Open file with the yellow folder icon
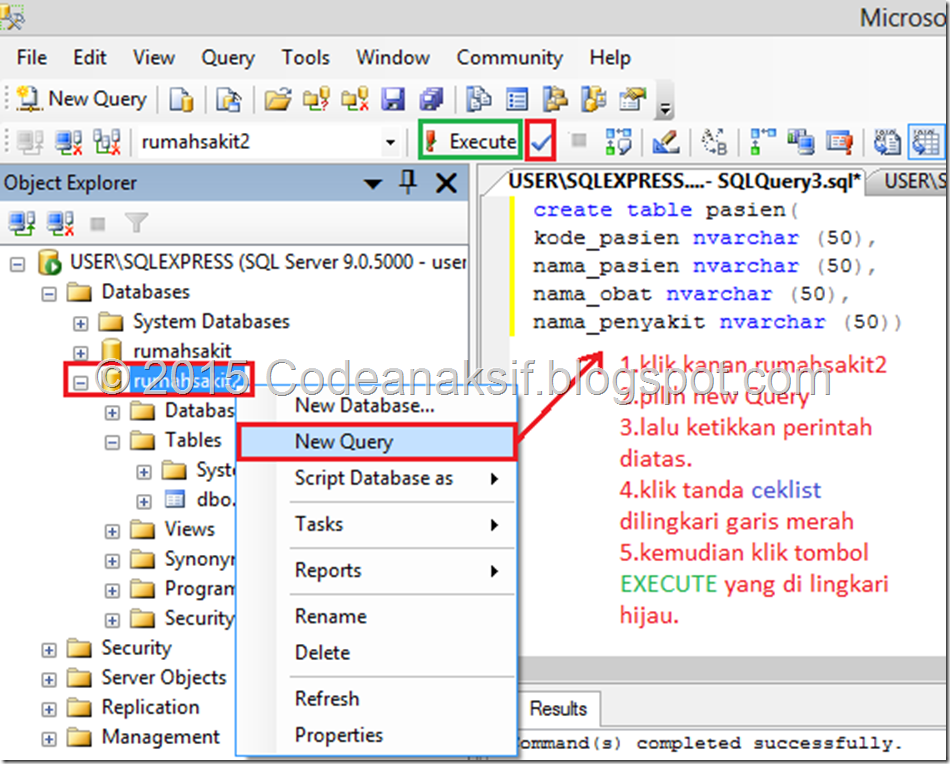This screenshot has width=950, height=764. point(277,99)
